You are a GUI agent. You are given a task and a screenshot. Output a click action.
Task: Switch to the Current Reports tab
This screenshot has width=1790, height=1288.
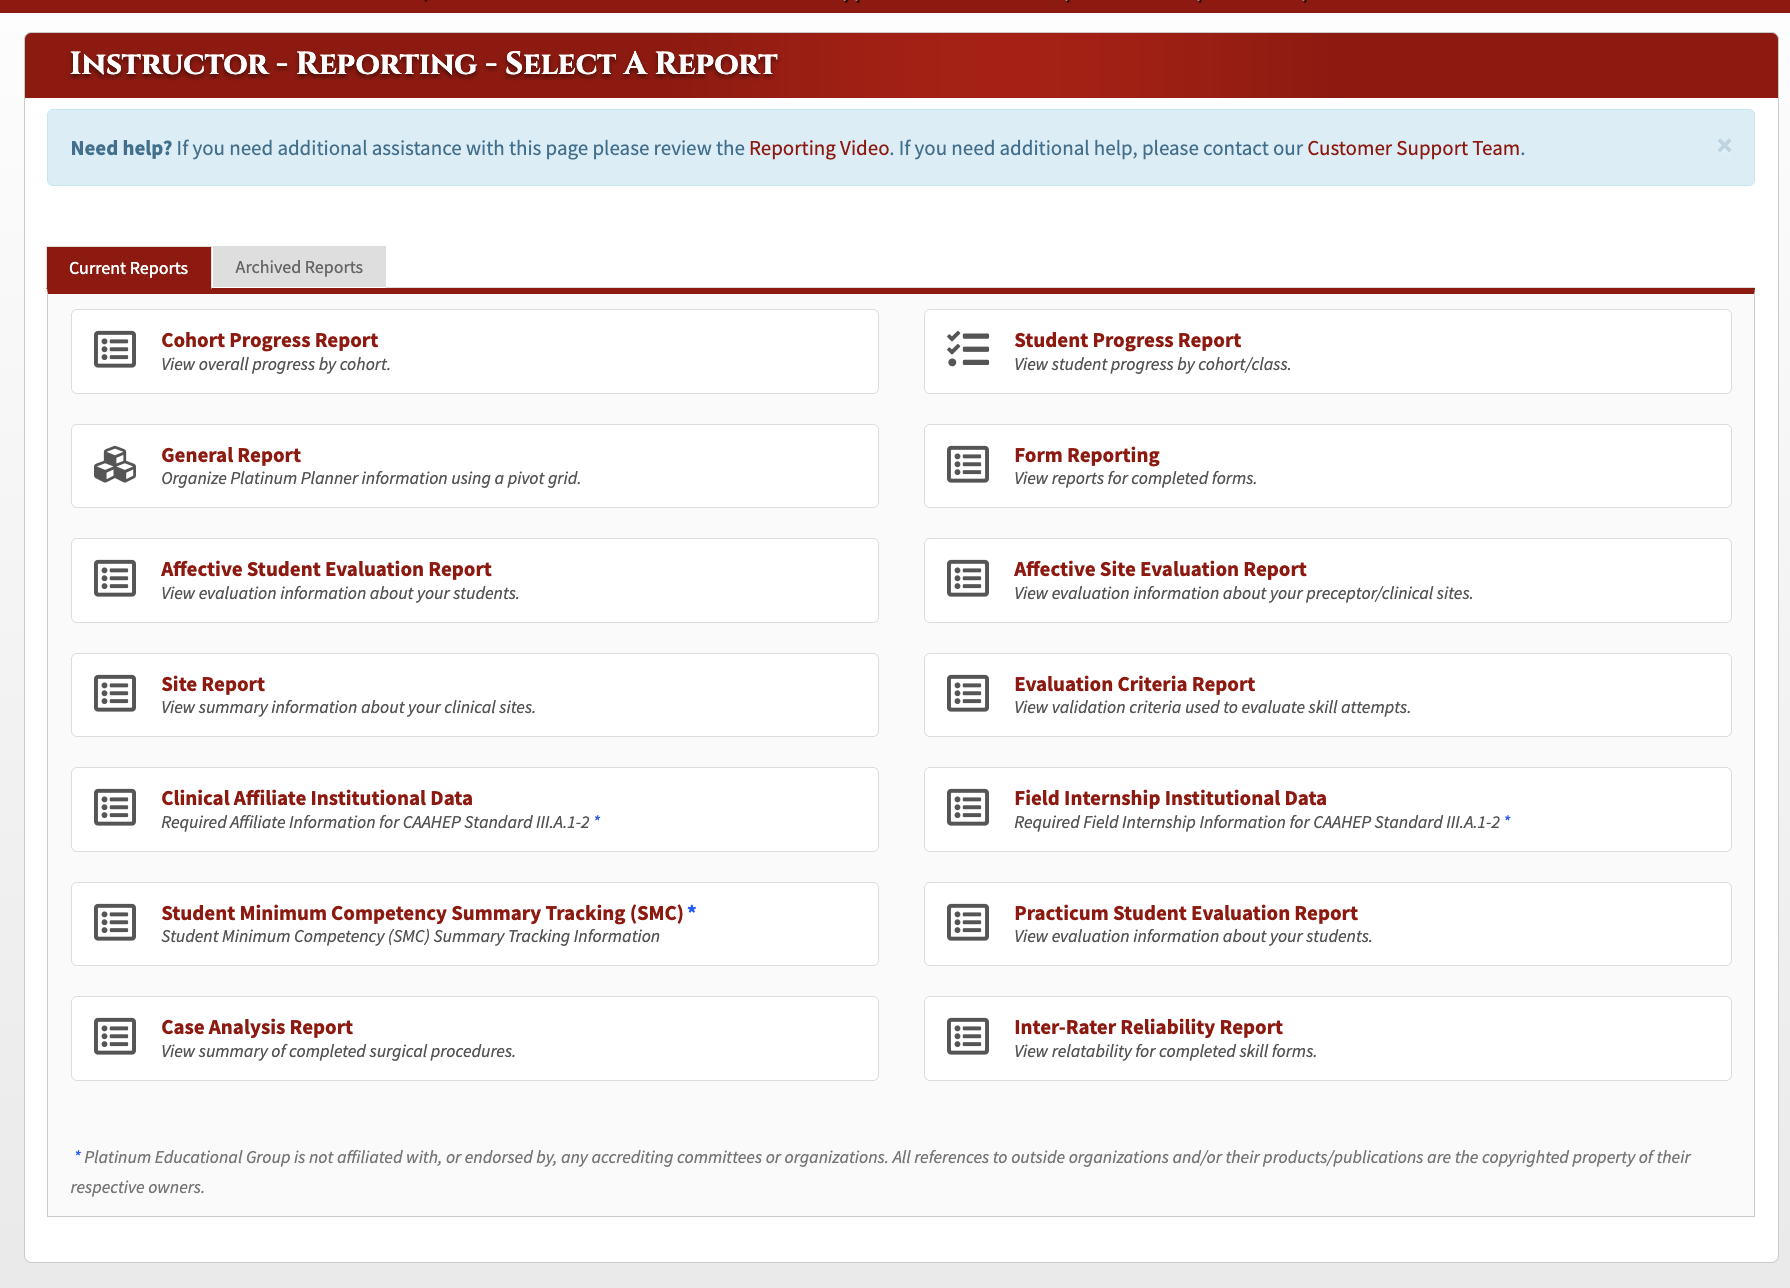[x=129, y=268]
